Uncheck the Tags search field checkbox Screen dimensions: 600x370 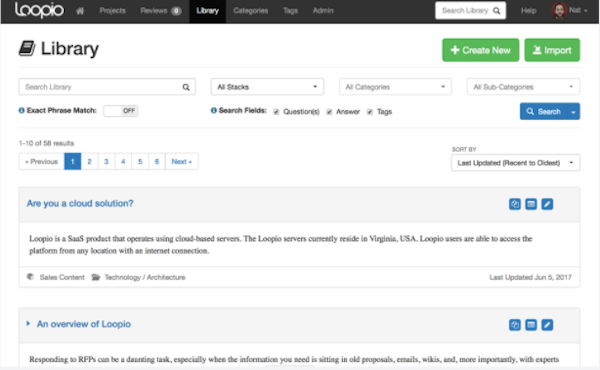[x=370, y=112]
